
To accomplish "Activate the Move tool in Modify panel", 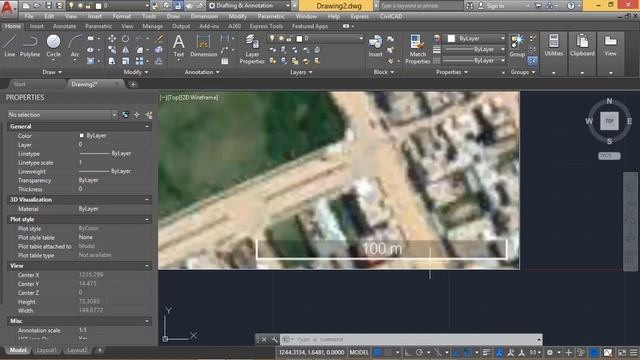I will [x=111, y=39].
